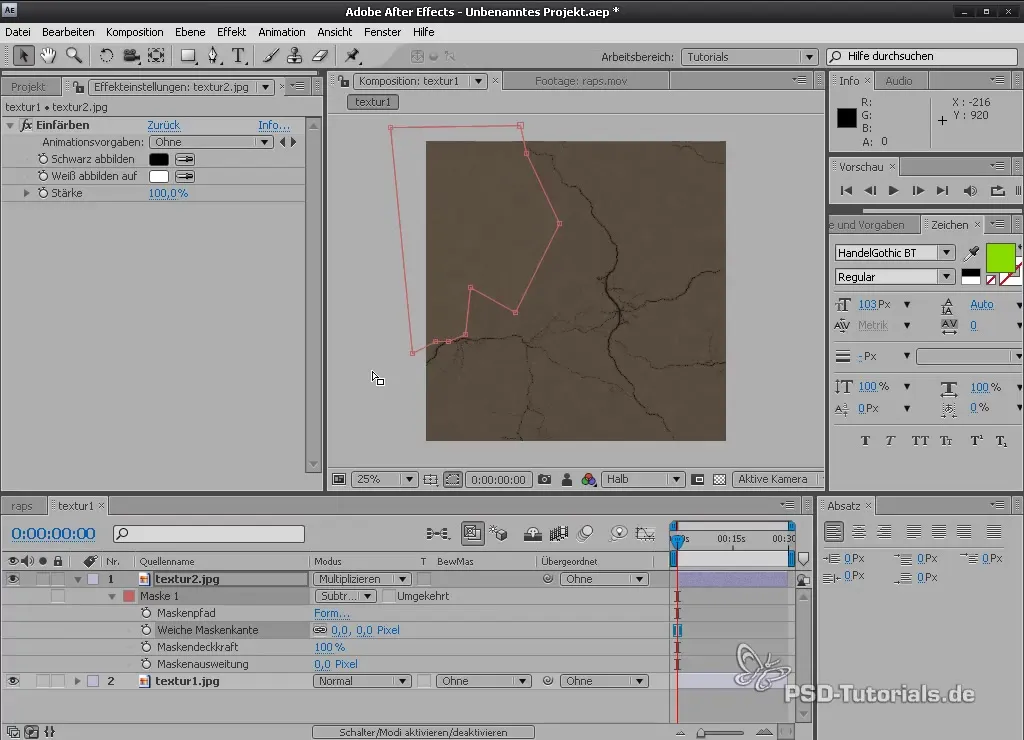This screenshot has height=740, width=1024.
Task: Toggle stopwatch for Weiche Maskenkante
Action: (146, 630)
